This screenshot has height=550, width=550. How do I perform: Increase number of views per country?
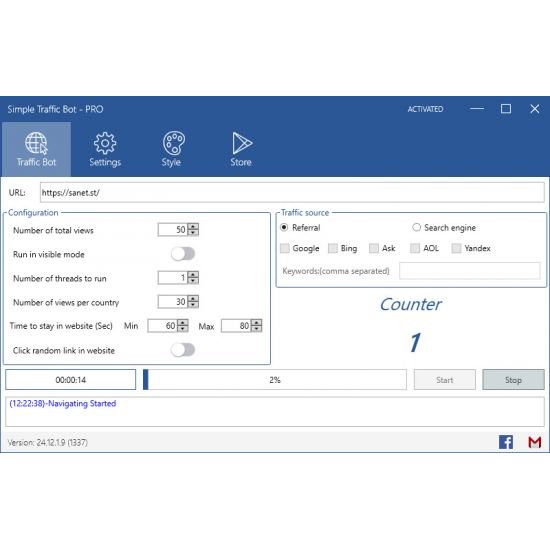pyautogui.click(x=193, y=299)
